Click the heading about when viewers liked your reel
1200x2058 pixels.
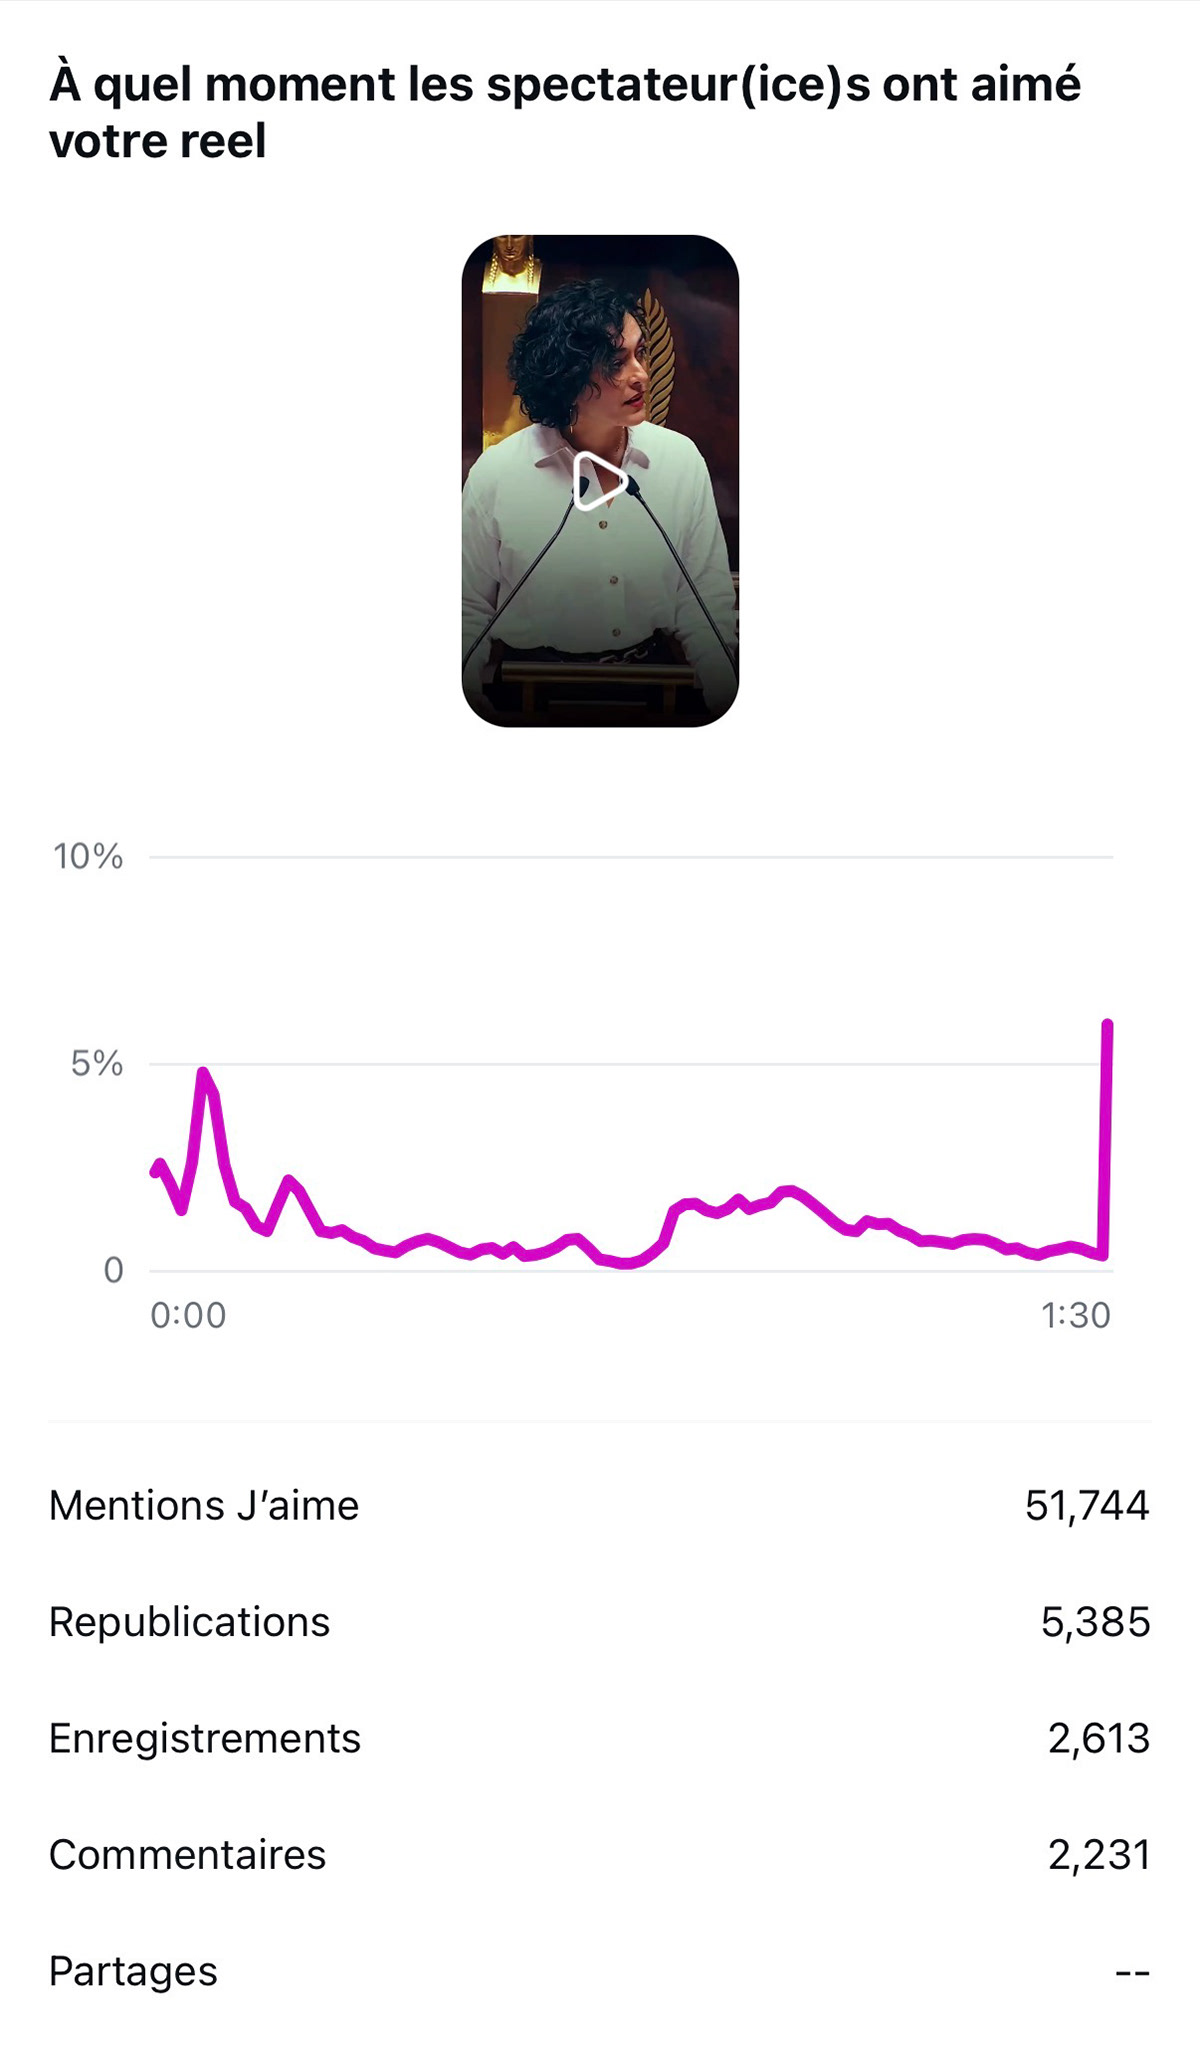click(565, 111)
